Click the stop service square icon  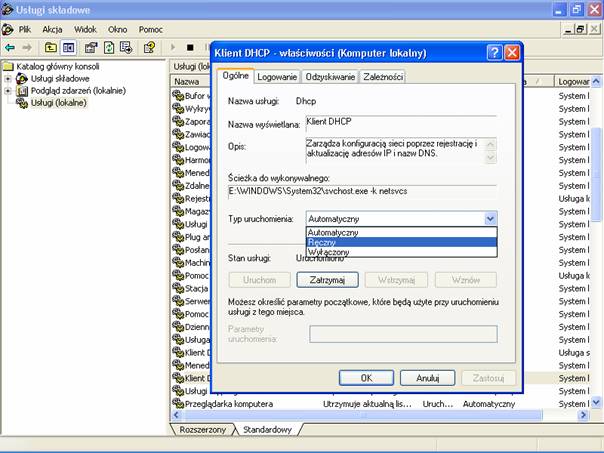190,47
